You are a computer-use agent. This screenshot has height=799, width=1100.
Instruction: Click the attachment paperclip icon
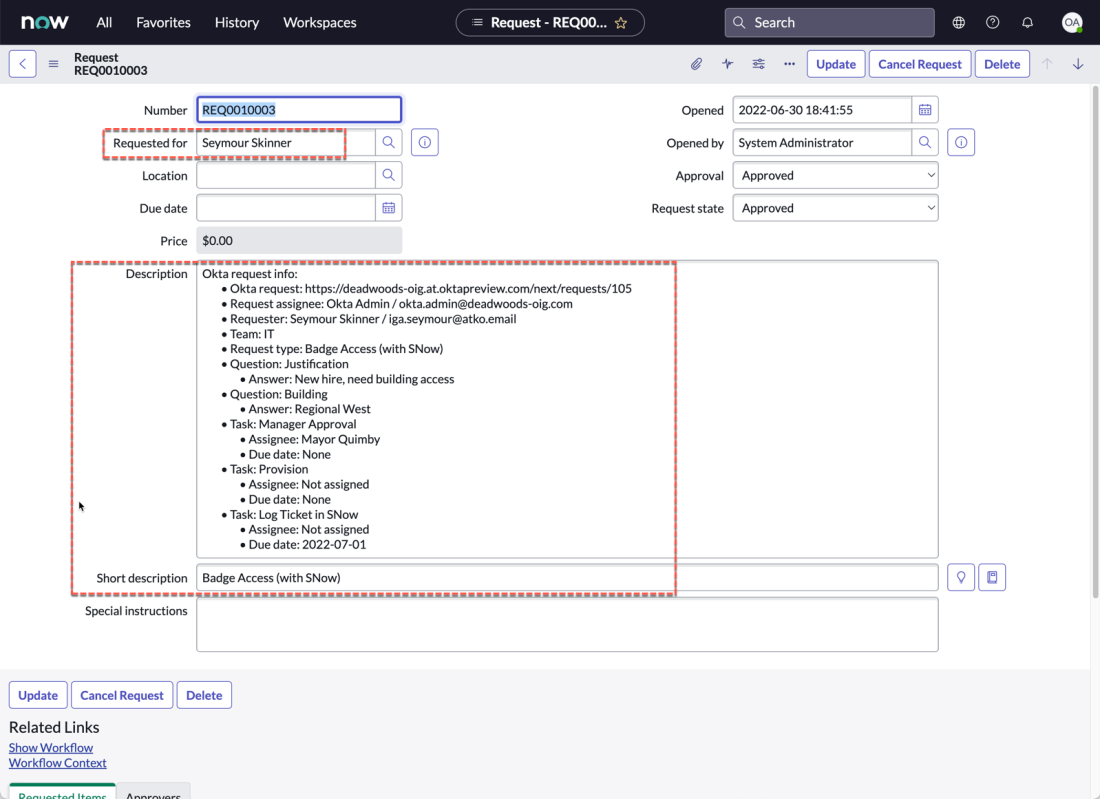[x=696, y=64]
